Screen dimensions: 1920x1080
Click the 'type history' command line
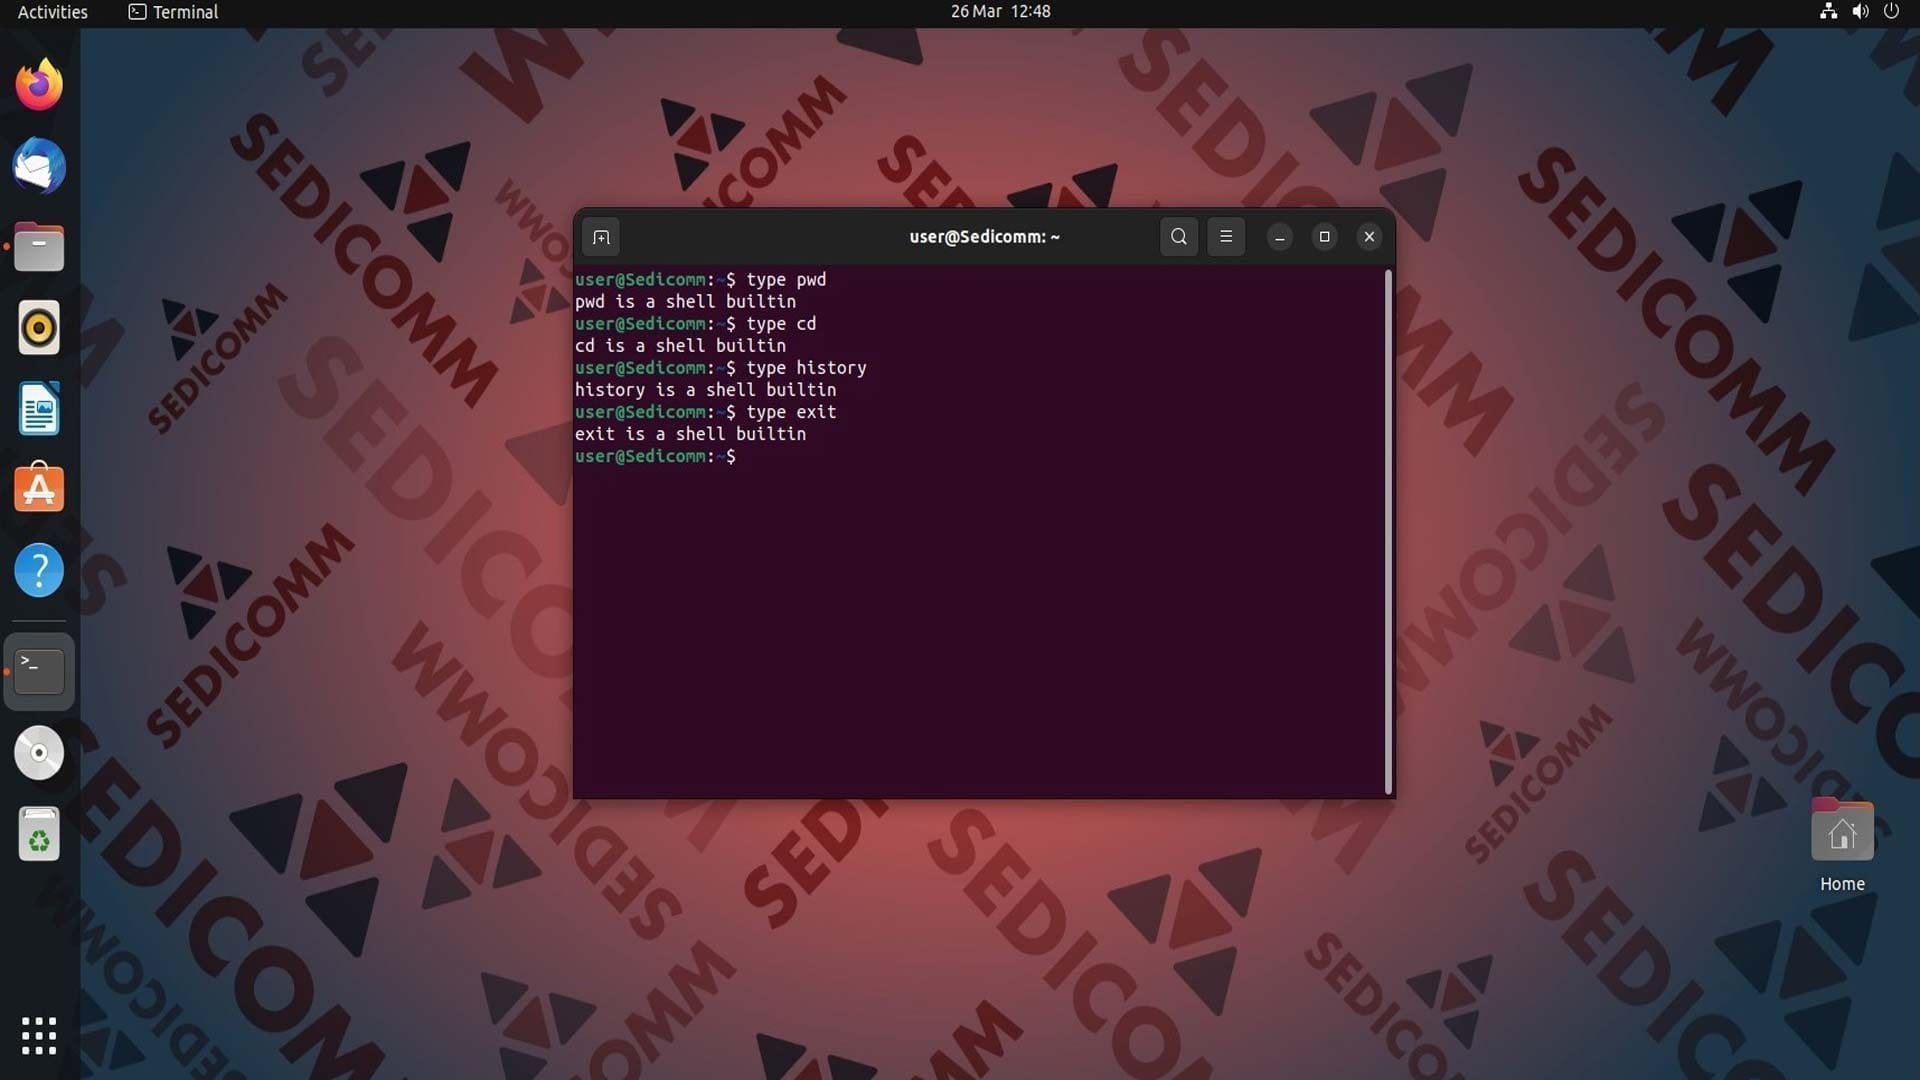(x=721, y=368)
